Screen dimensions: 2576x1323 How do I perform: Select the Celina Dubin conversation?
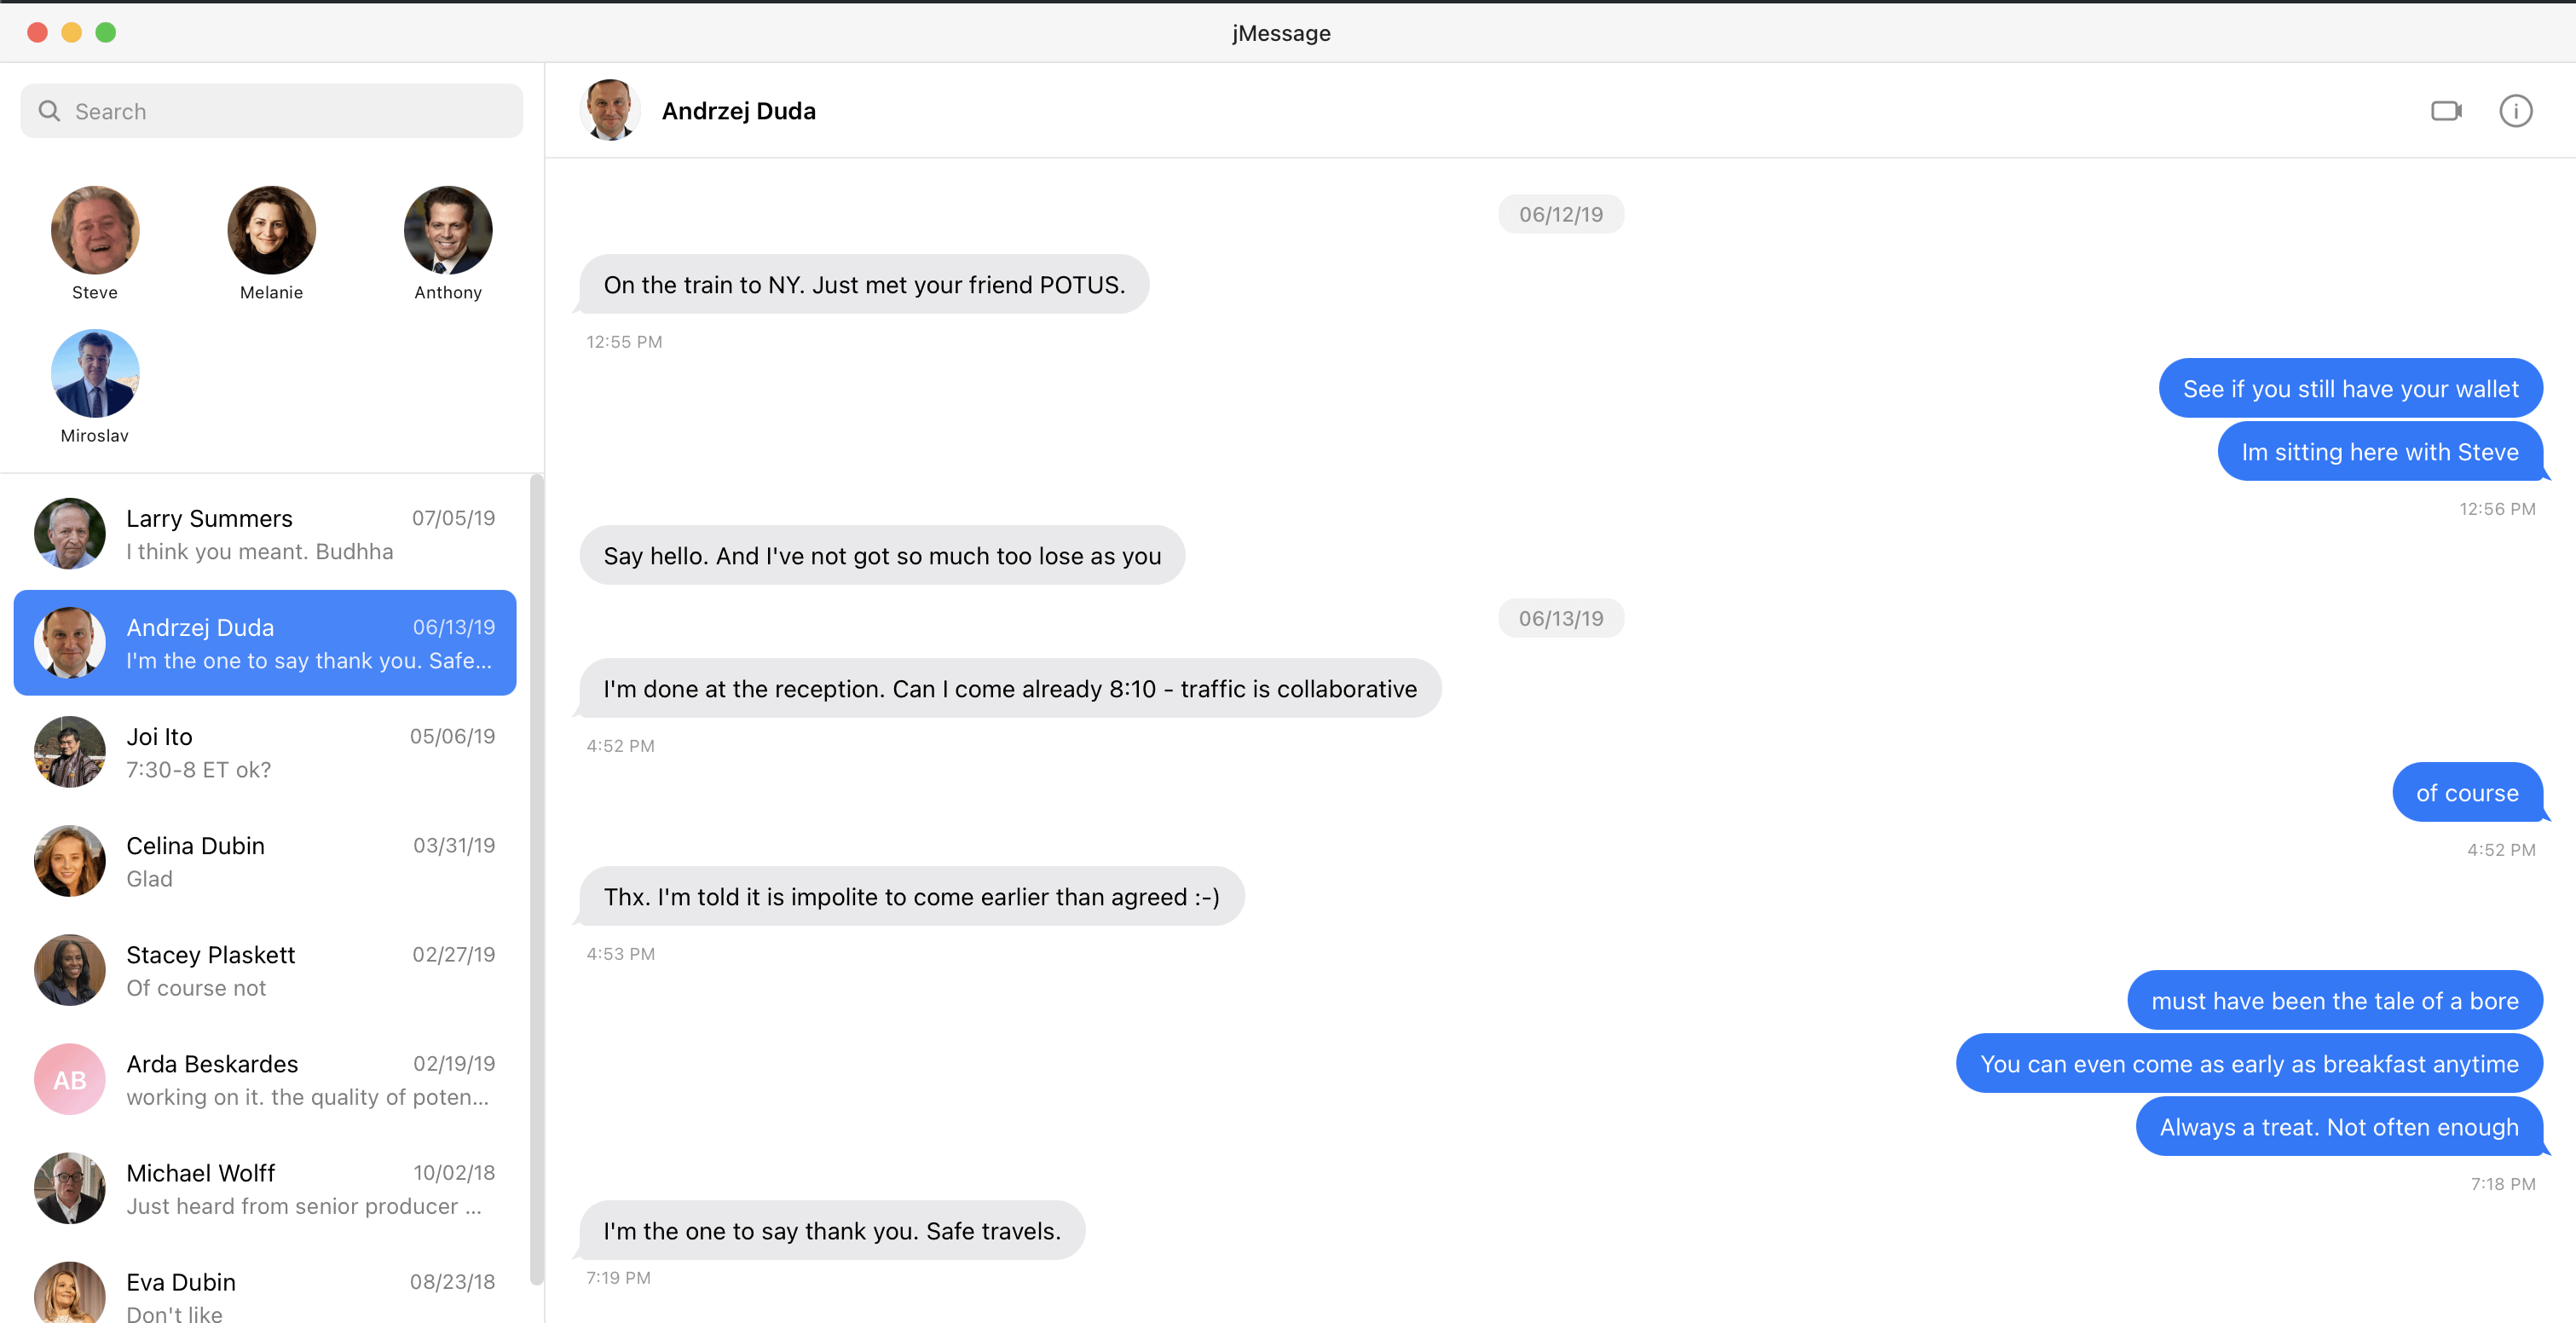click(x=265, y=861)
